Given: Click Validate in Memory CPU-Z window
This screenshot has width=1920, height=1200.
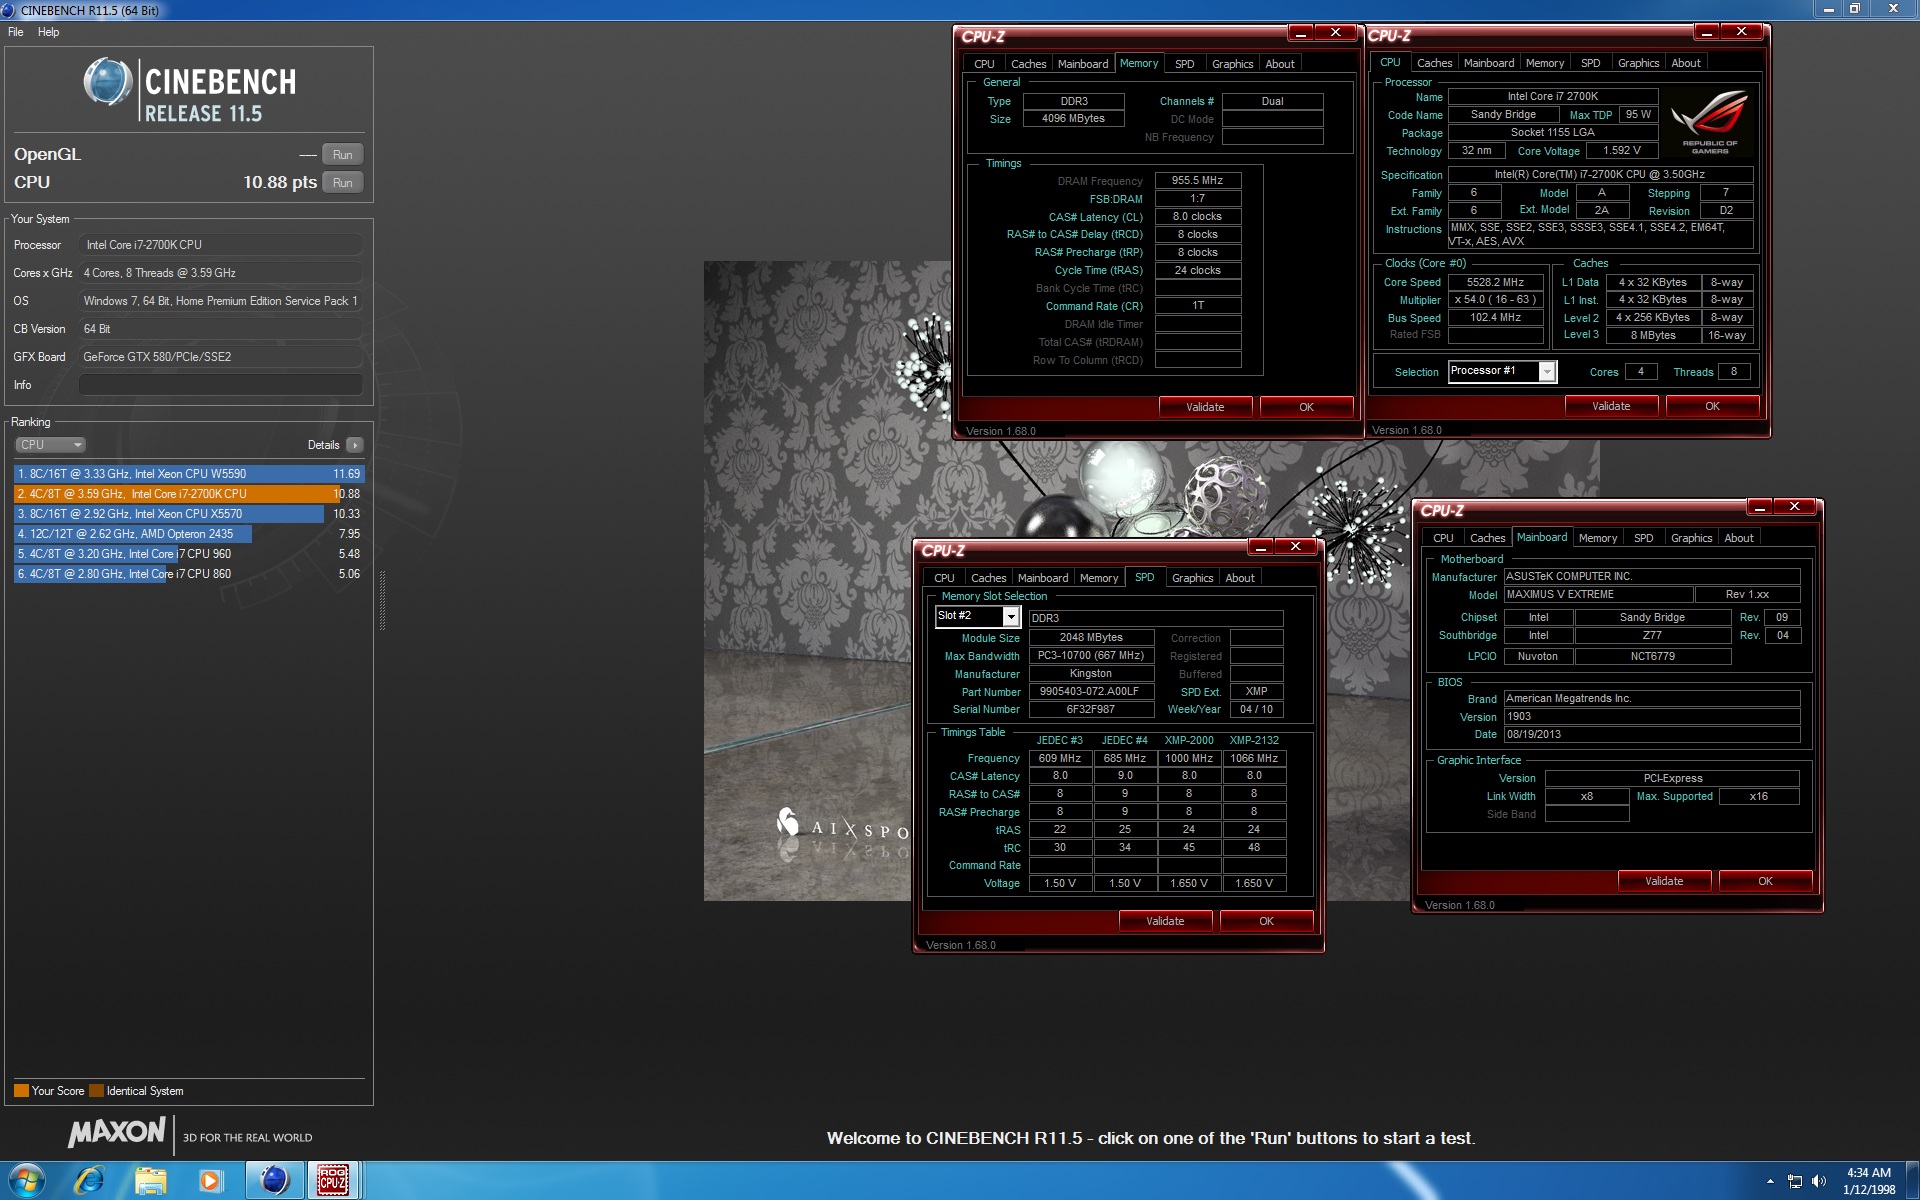Looking at the screenshot, I should [x=1205, y=407].
